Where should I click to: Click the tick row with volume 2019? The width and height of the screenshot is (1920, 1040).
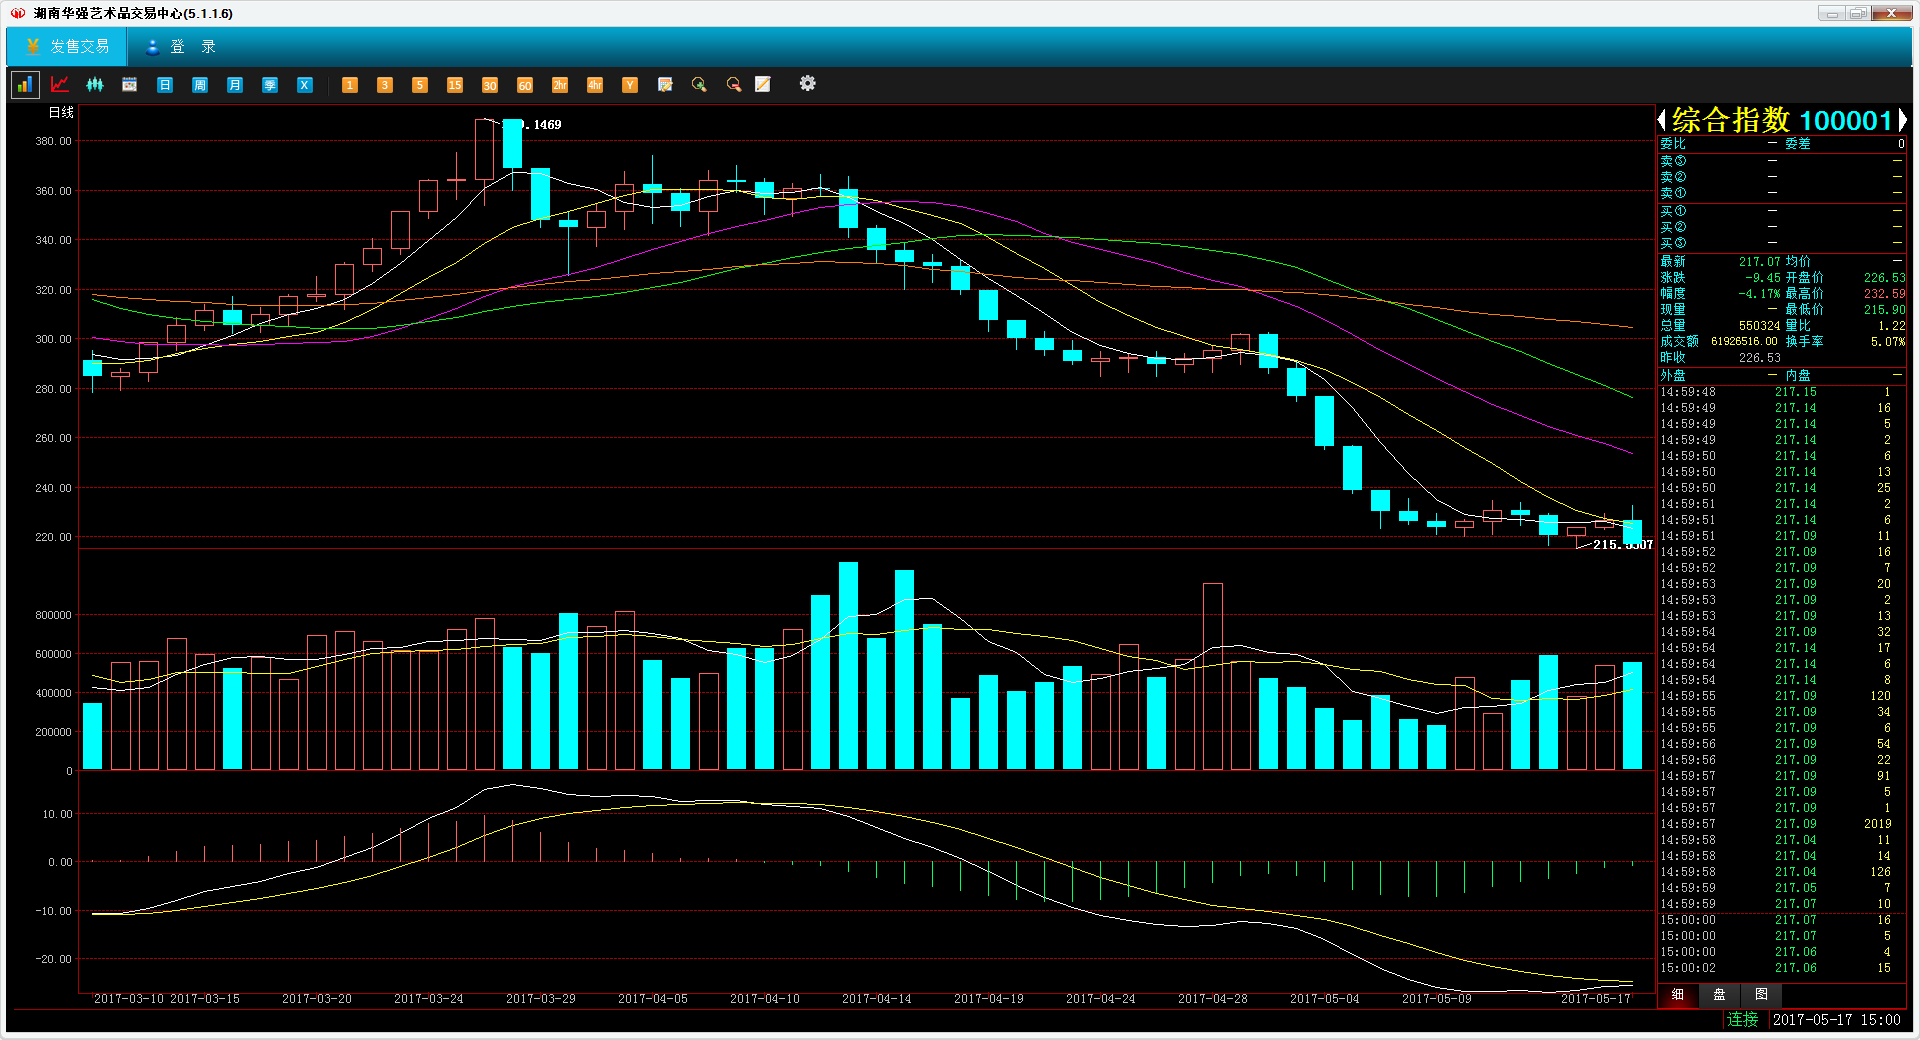click(x=1781, y=824)
